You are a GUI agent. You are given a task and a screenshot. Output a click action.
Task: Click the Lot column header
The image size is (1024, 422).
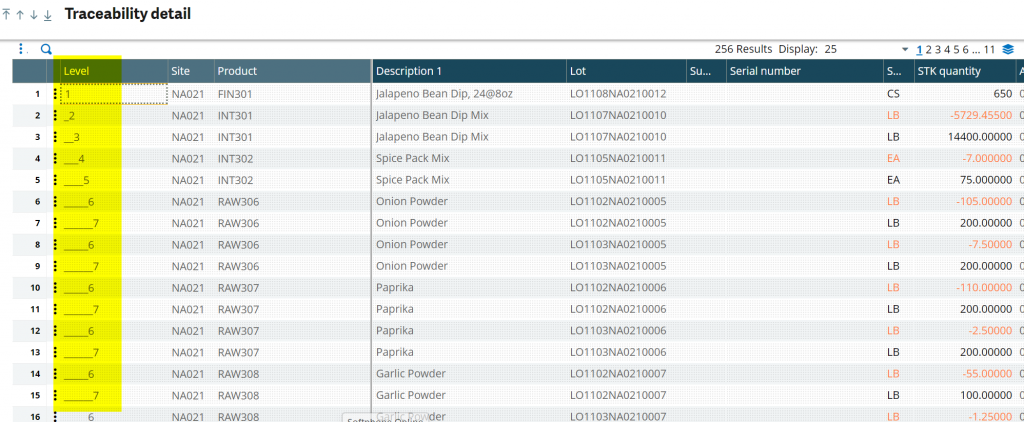click(x=578, y=71)
